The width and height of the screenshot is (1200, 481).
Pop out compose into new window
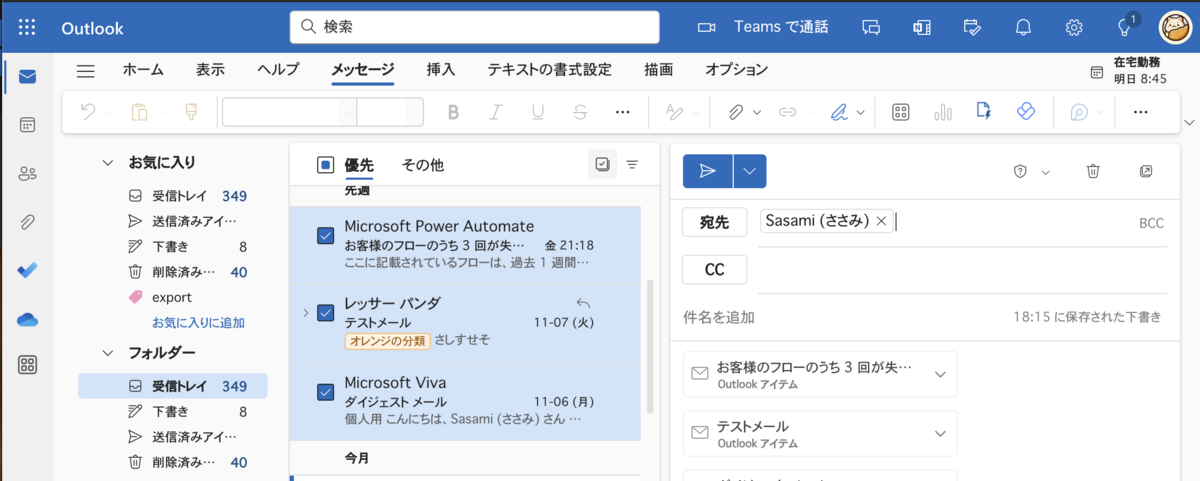pyautogui.click(x=1146, y=171)
